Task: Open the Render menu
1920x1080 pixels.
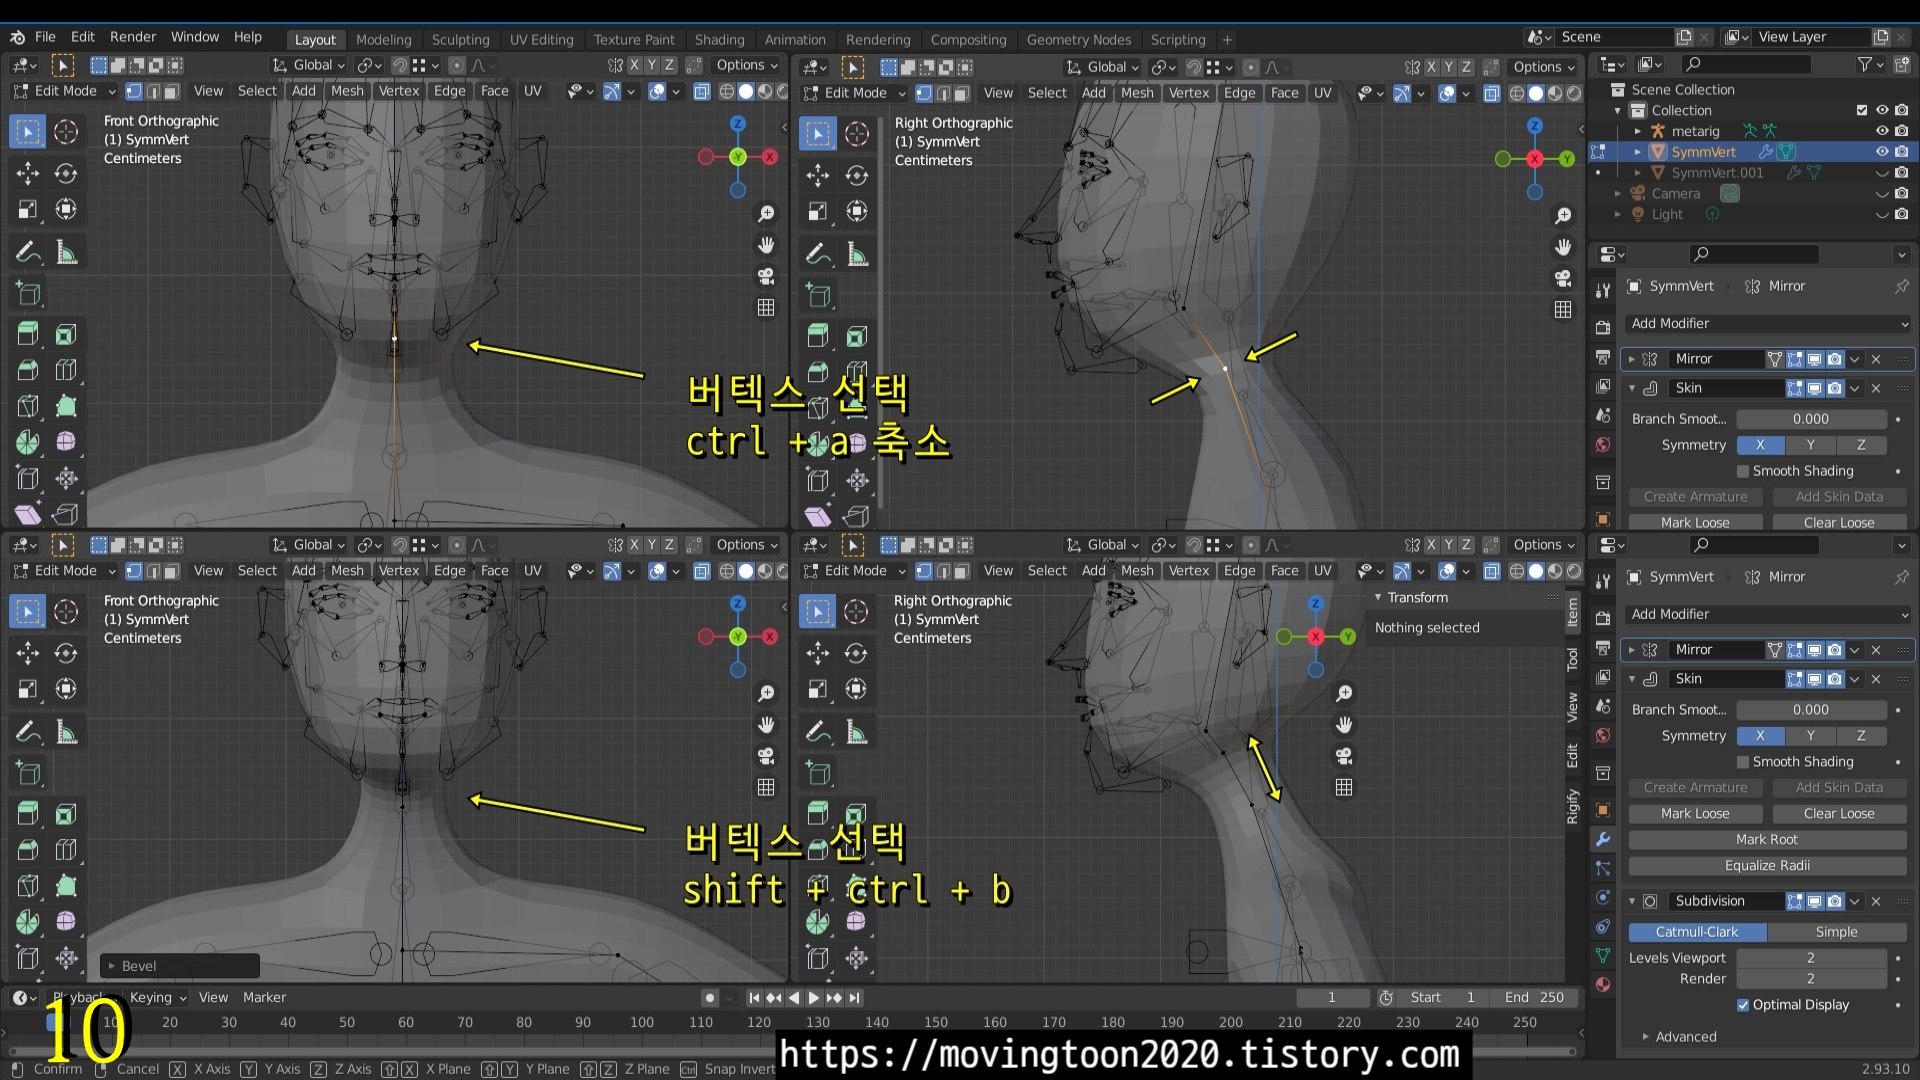Action: (x=133, y=37)
